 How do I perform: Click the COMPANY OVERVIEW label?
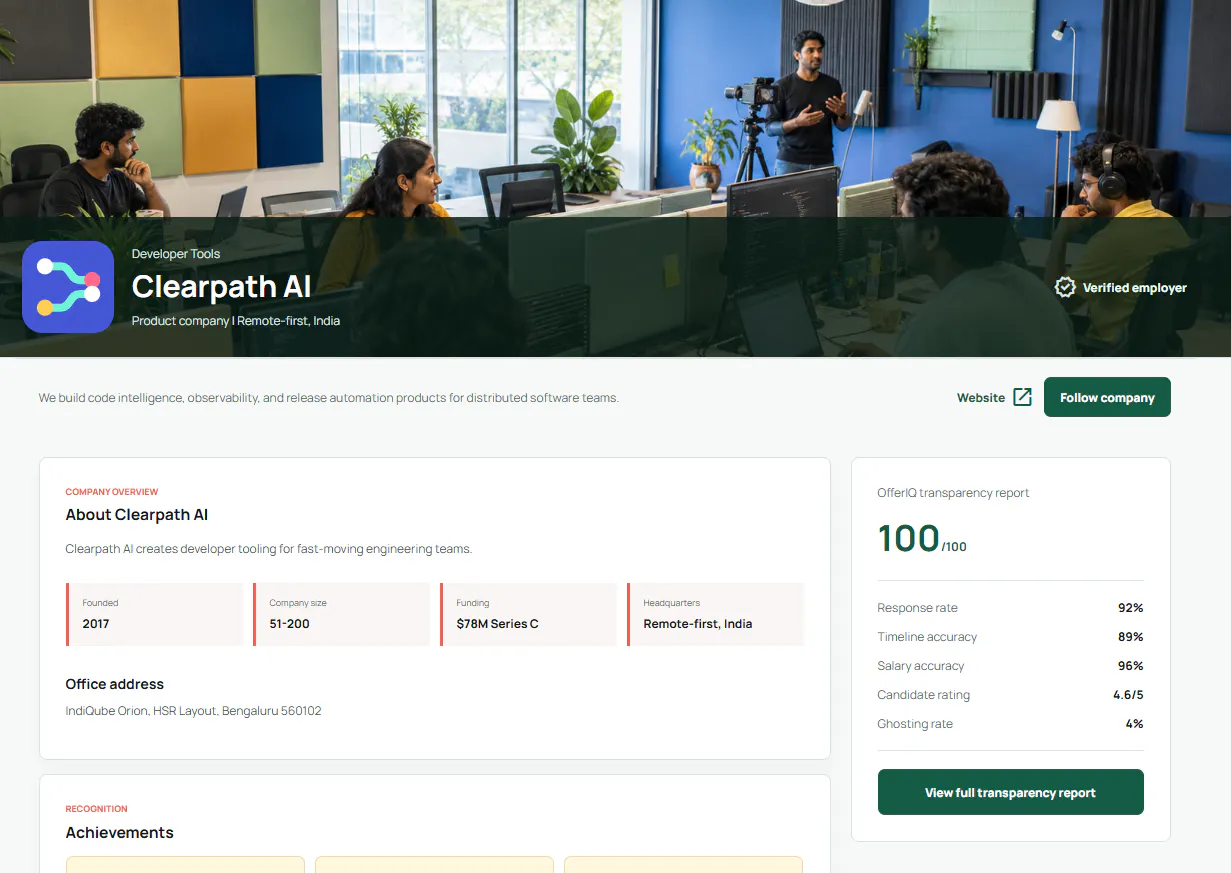[x=112, y=492]
